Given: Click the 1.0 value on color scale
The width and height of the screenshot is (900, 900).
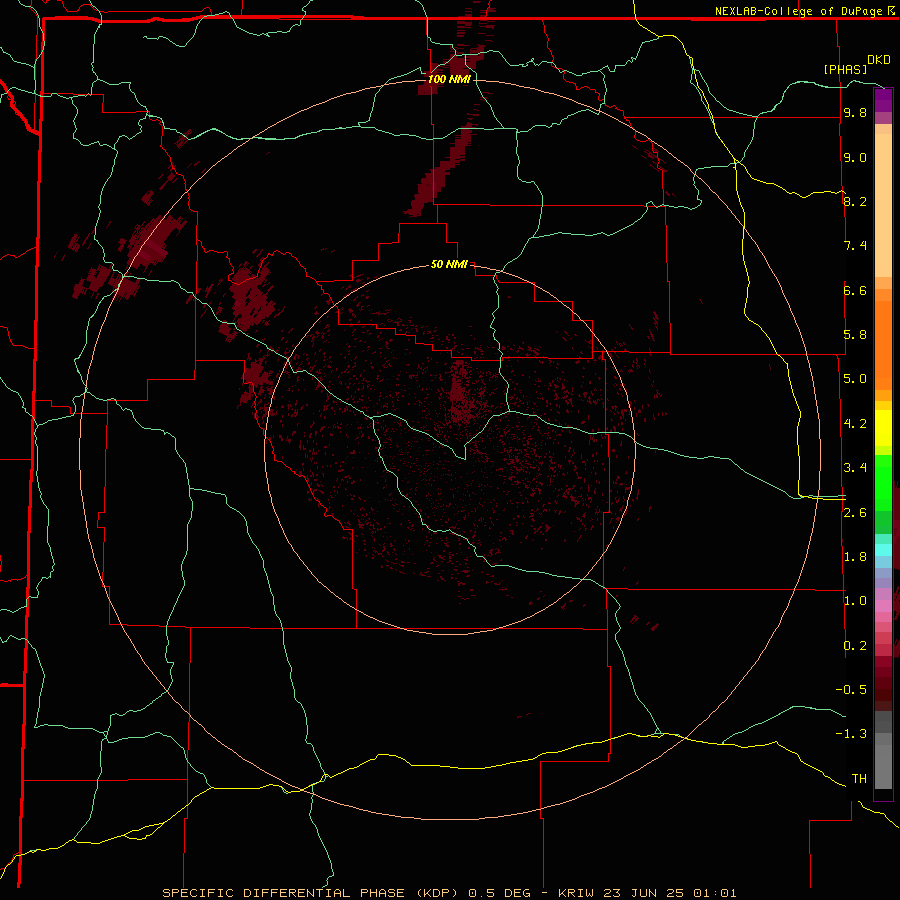Looking at the screenshot, I should coord(855,601).
